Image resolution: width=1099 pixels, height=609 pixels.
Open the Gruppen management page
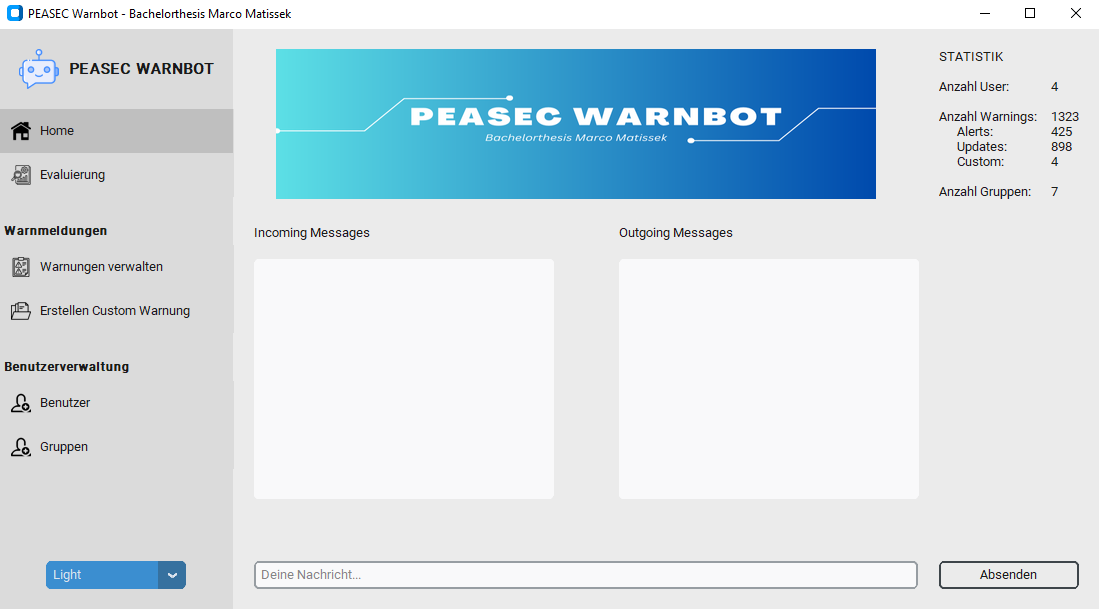[x=116, y=446]
